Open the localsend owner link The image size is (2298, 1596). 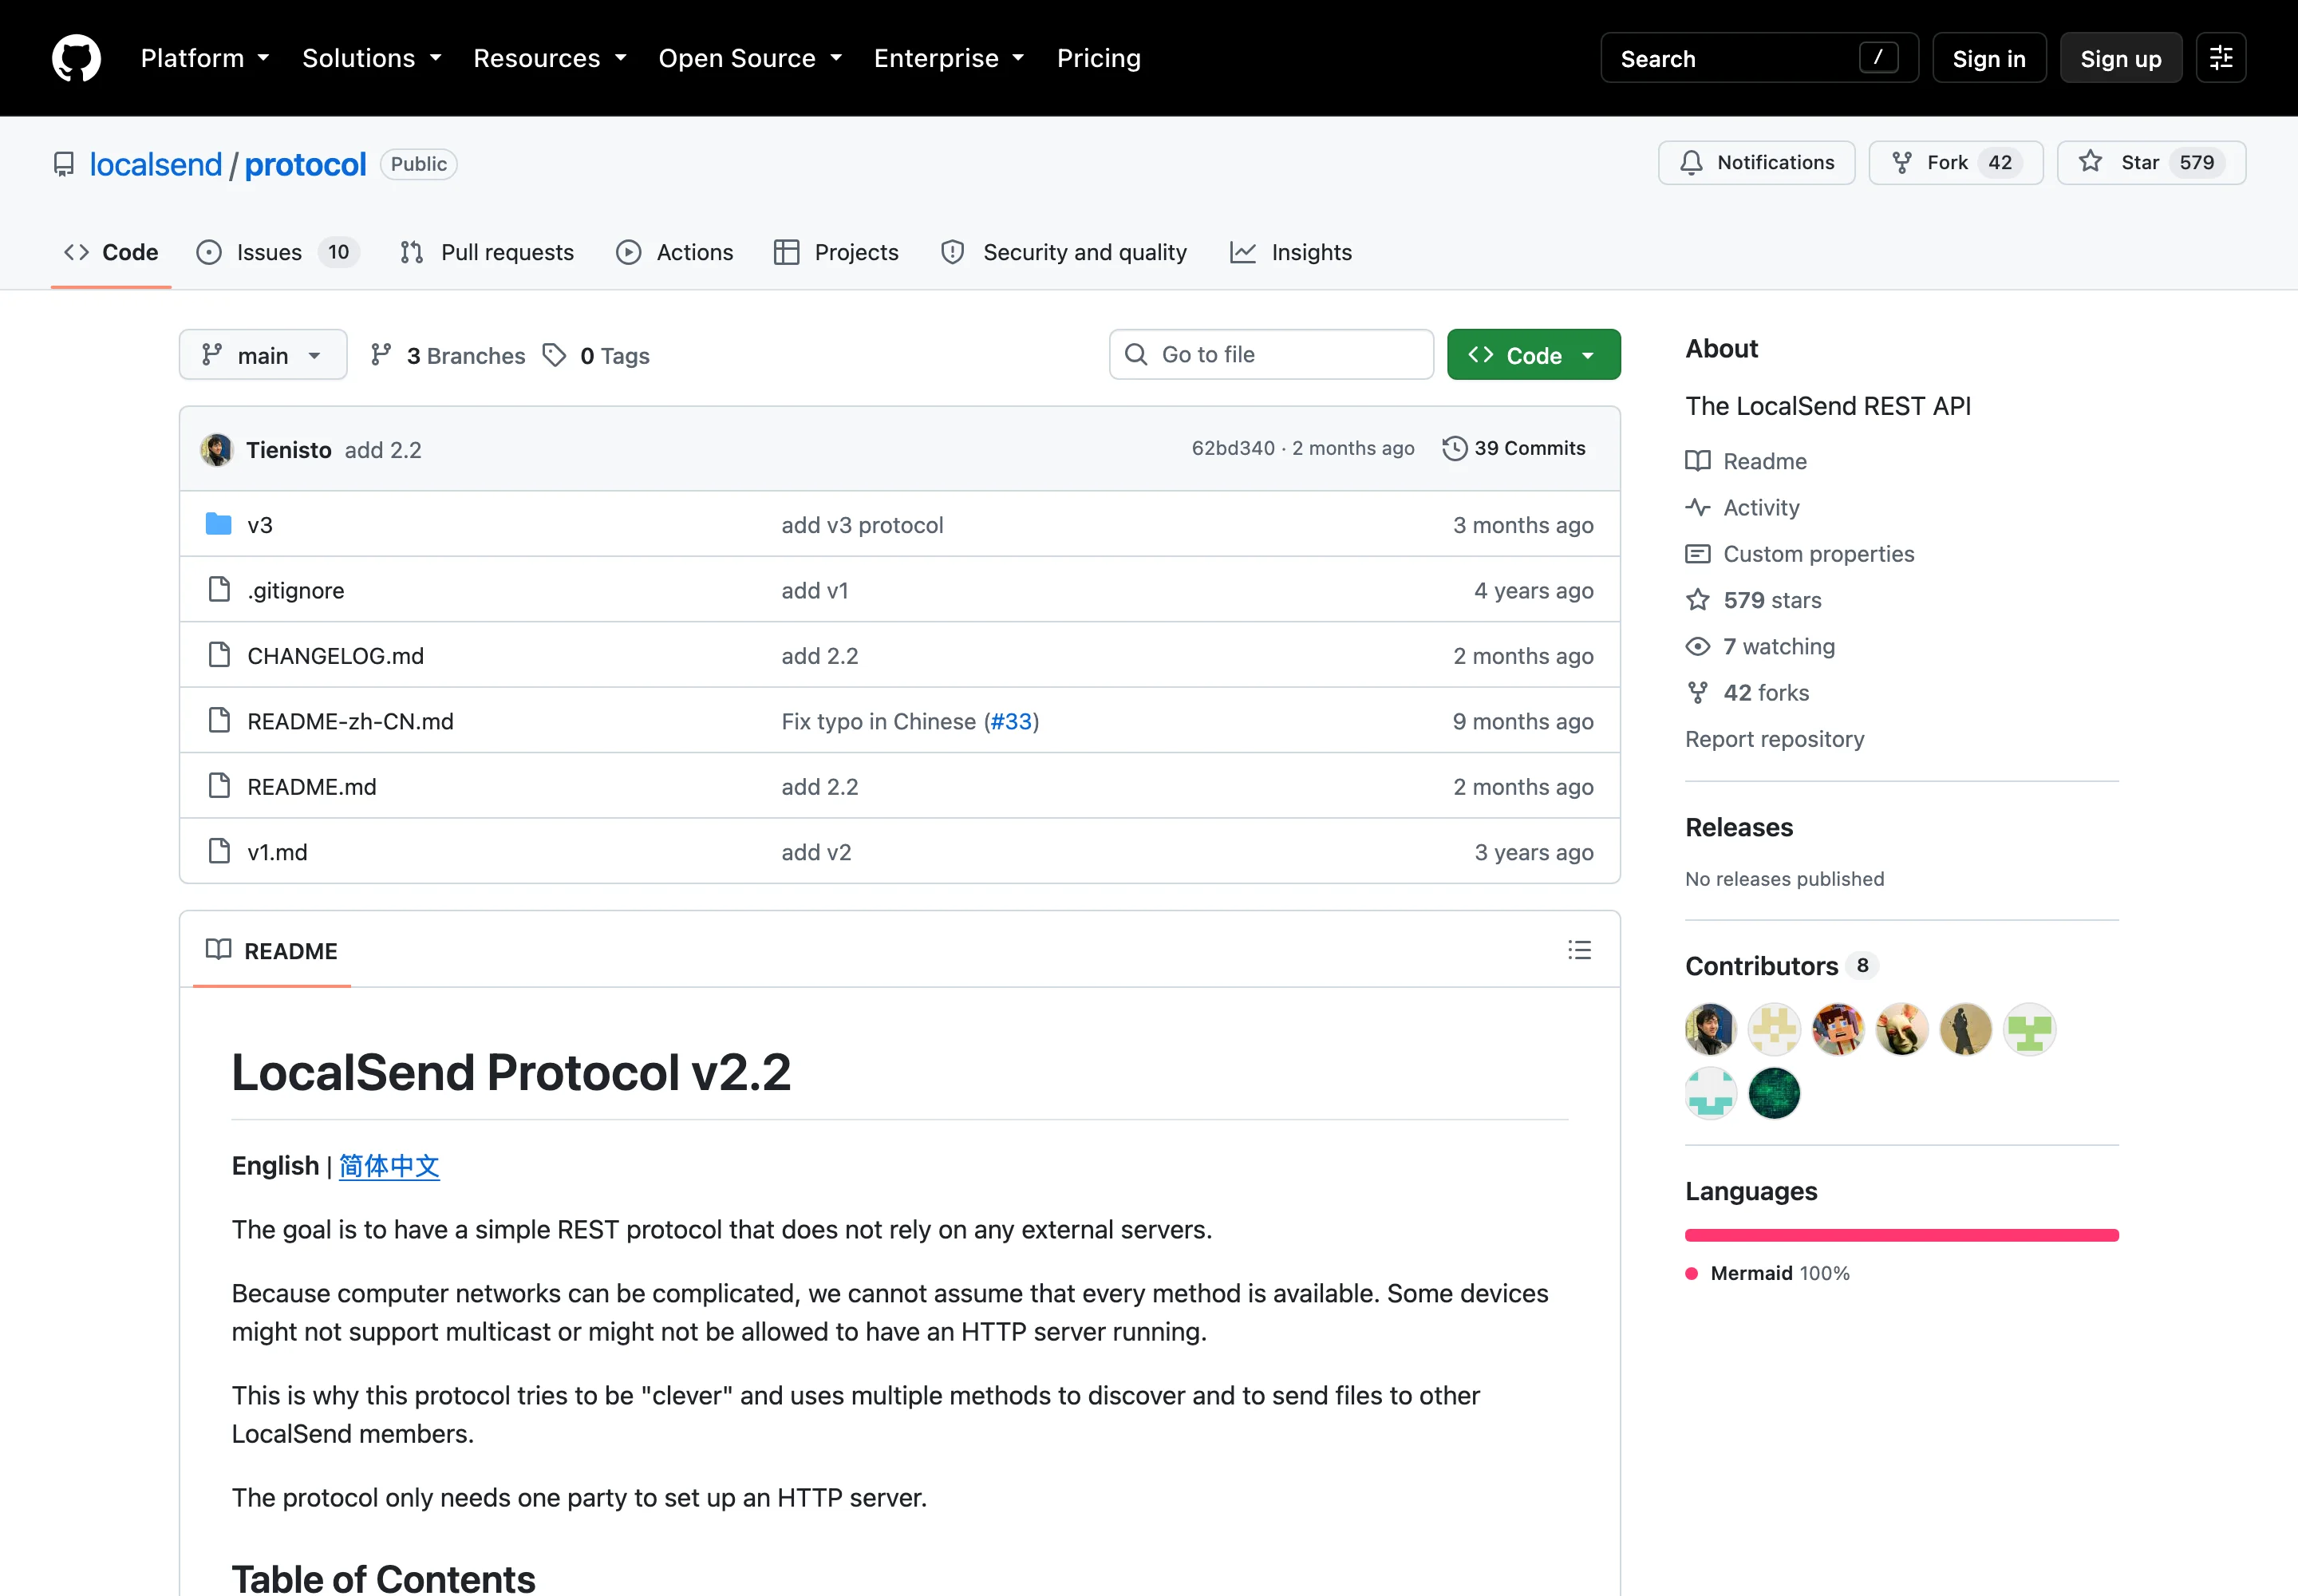click(156, 164)
